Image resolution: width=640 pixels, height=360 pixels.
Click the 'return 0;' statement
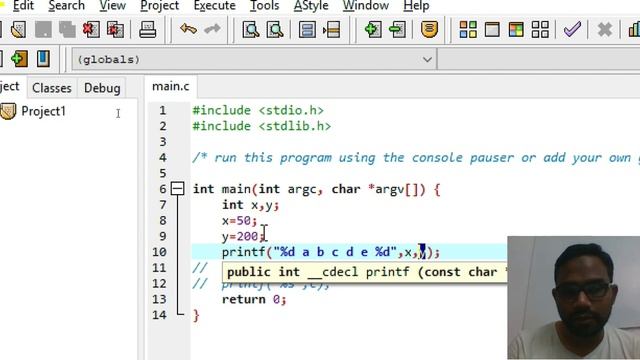(254, 299)
